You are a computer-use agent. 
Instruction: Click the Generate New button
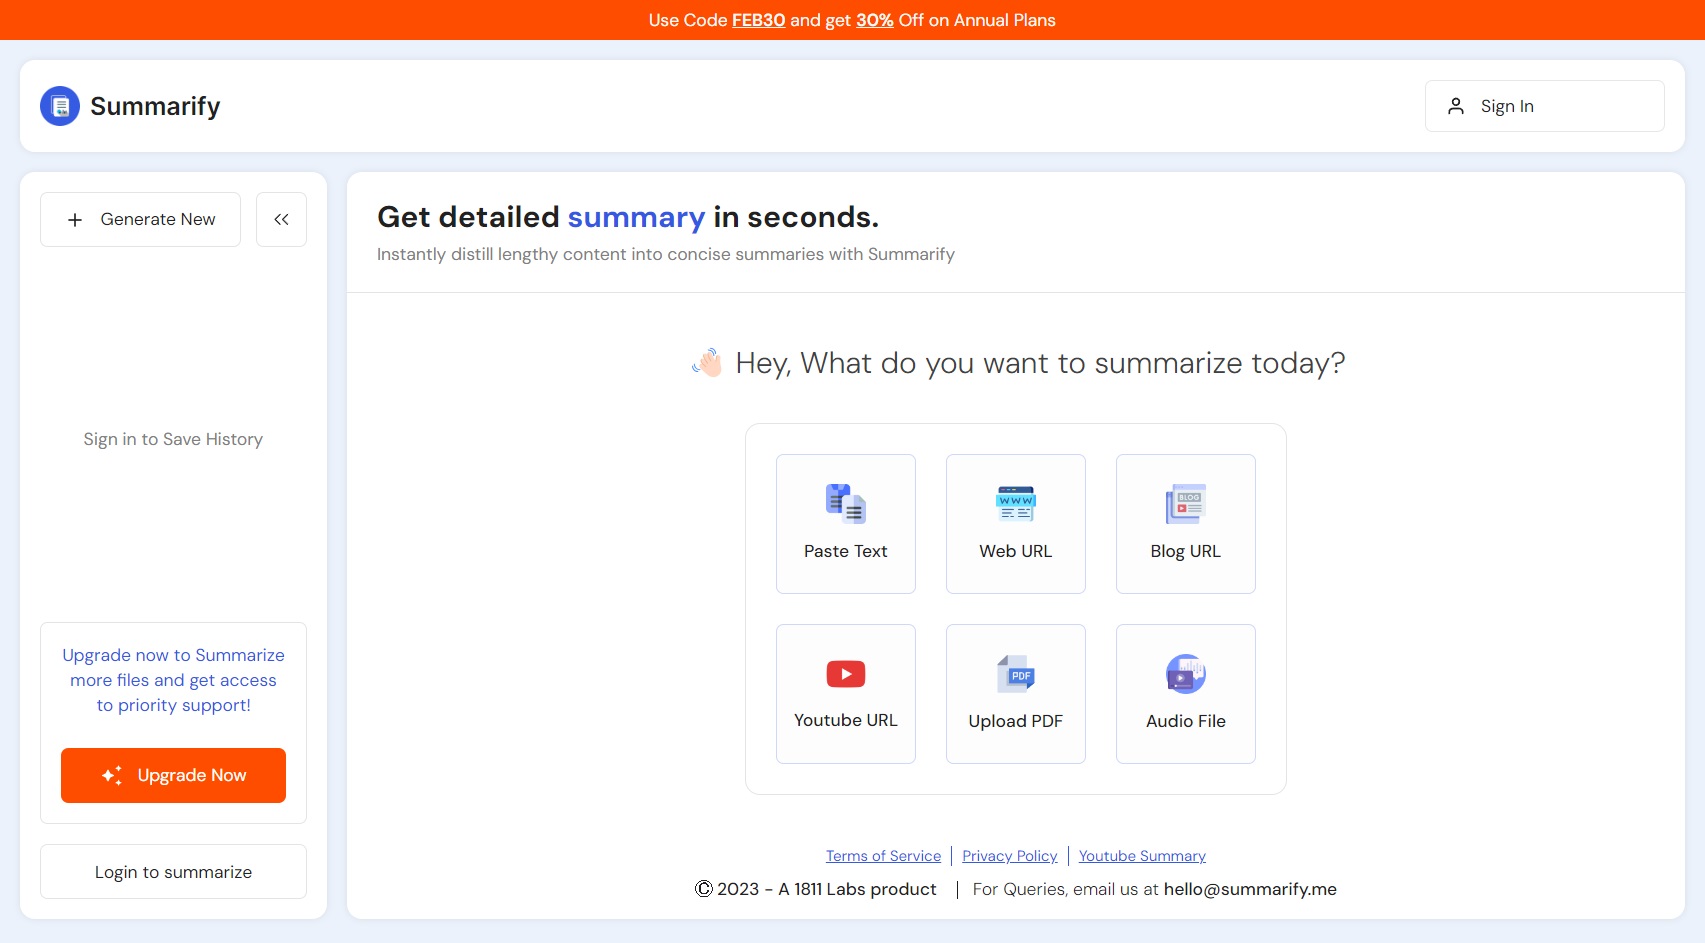[140, 219]
